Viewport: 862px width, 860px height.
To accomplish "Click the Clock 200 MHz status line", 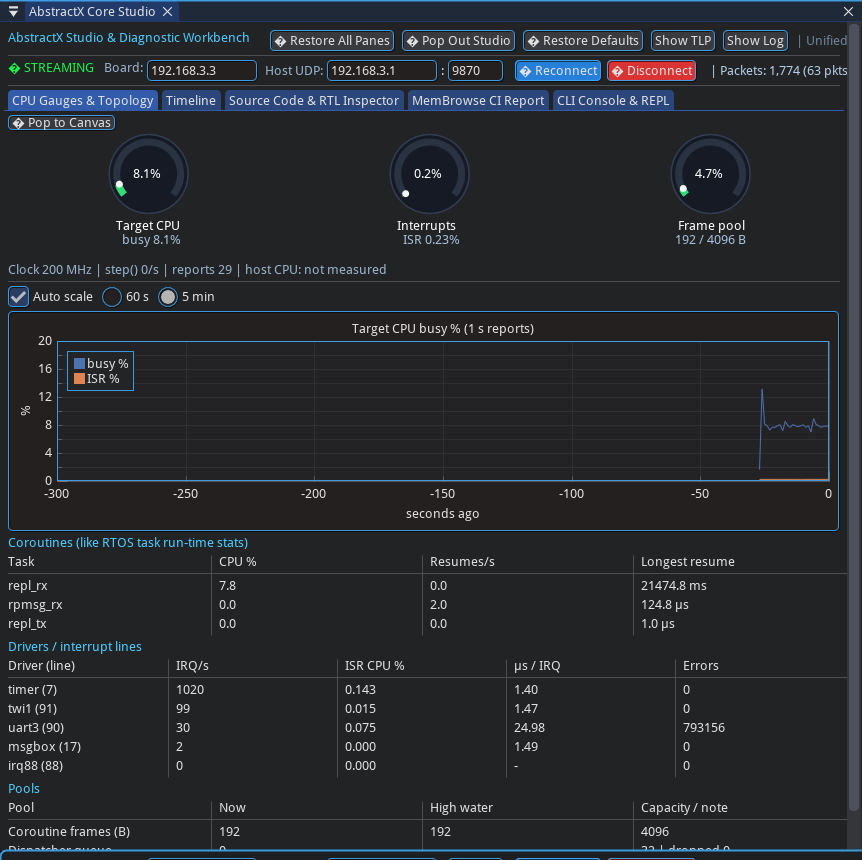I will pyautogui.click(x=197, y=270).
